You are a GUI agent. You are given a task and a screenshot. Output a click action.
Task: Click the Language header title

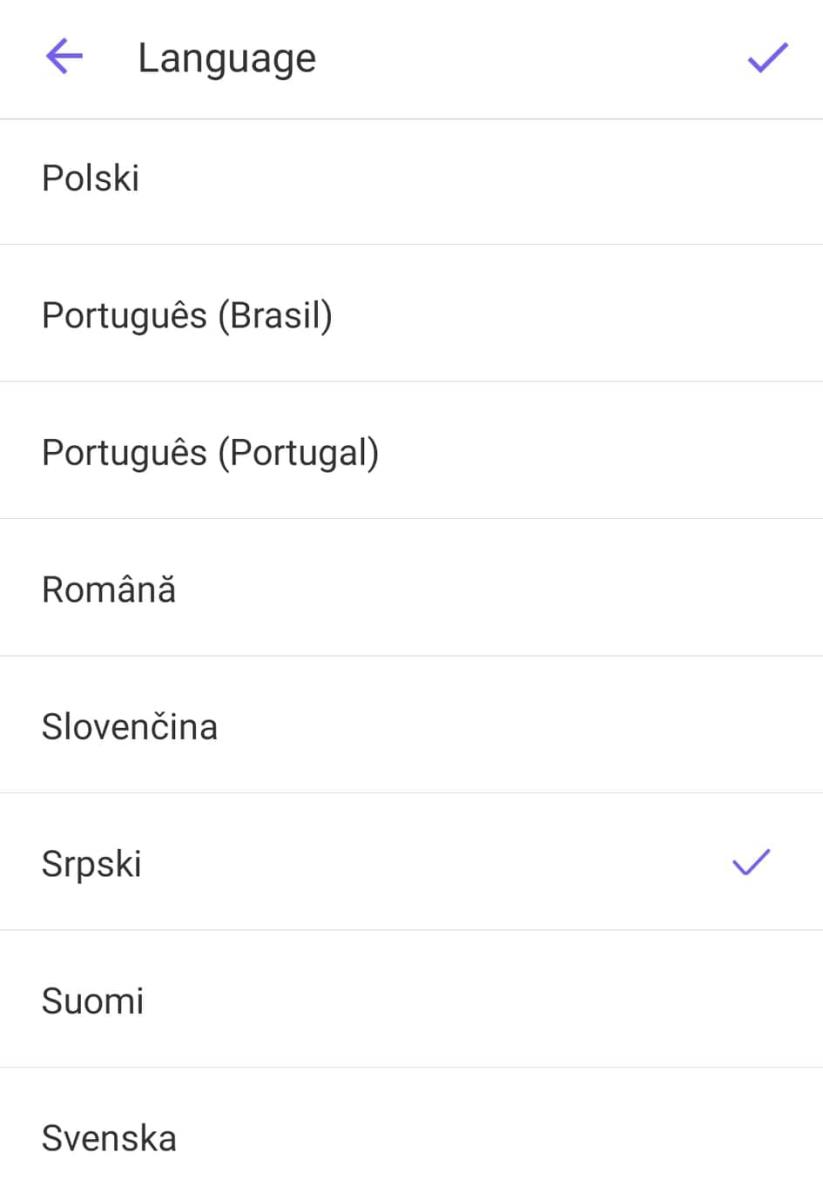click(227, 58)
